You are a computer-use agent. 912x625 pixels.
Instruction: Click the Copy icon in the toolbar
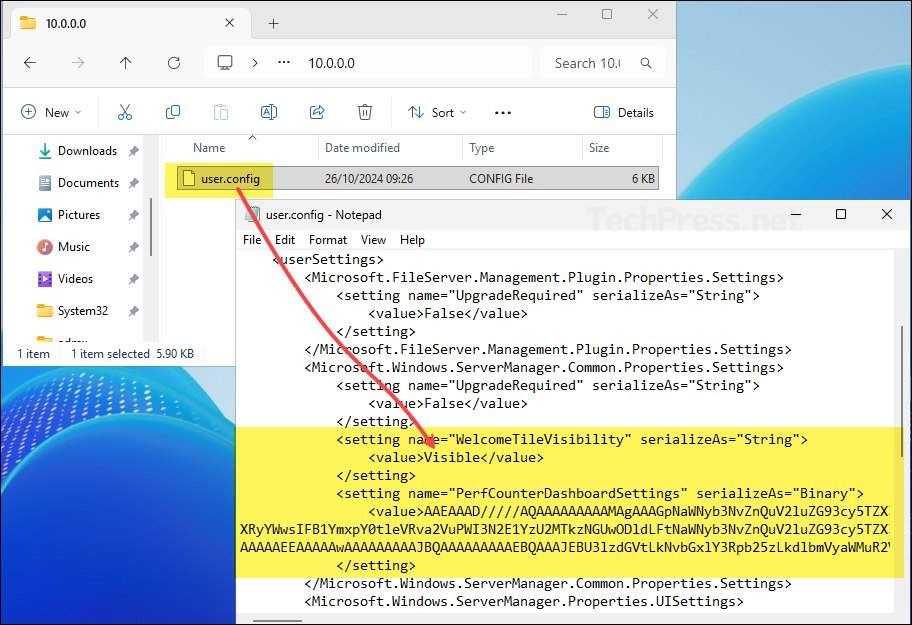[172, 112]
